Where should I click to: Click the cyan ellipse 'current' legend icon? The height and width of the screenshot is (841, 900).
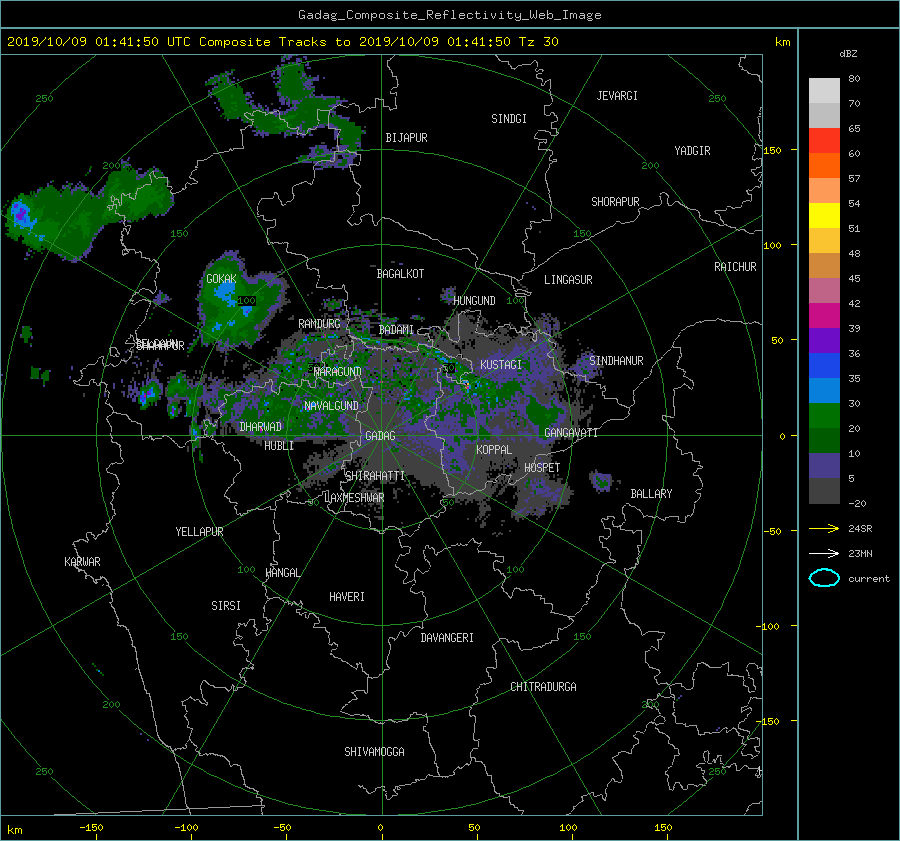pos(824,578)
